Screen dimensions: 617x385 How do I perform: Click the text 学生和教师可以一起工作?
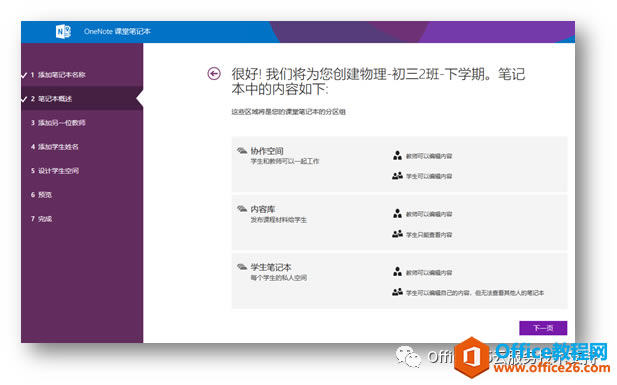(285, 161)
